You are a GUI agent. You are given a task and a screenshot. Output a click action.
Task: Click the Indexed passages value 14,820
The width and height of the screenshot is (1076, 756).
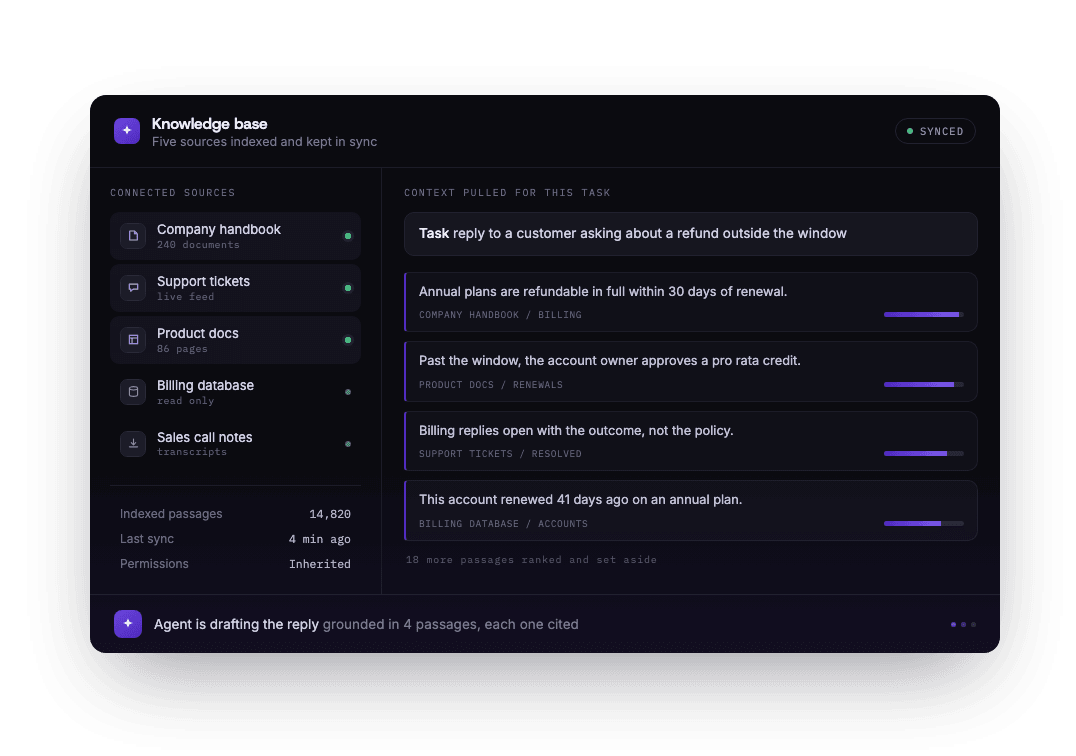pyautogui.click(x=330, y=514)
